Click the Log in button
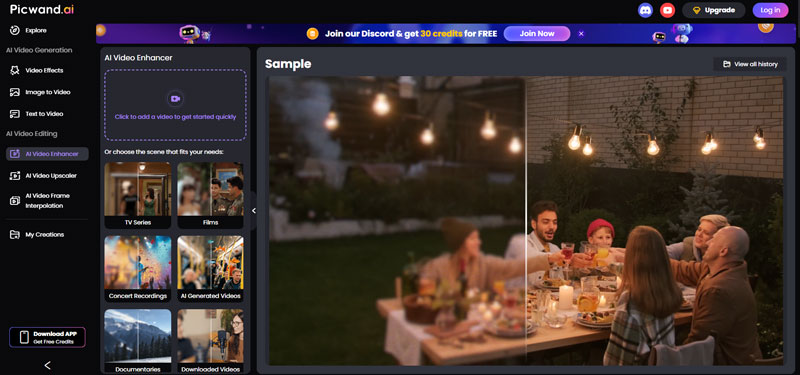 [770, 10]
